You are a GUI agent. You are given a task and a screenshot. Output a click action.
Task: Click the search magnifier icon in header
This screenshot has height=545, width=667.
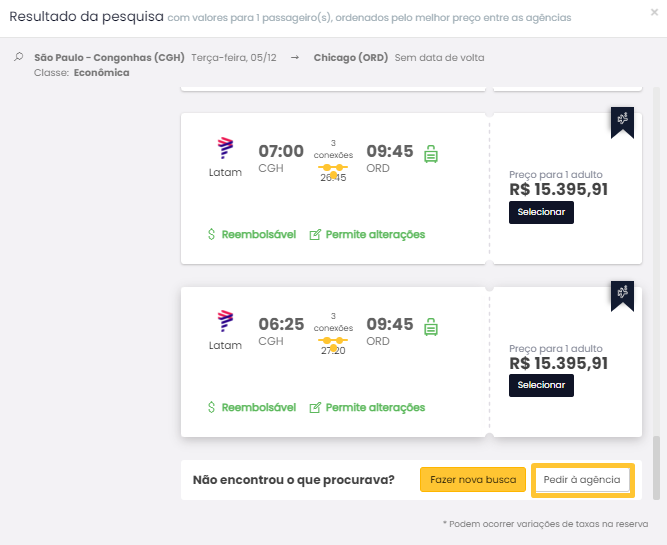pyautogui.click(x=19, y=58)
